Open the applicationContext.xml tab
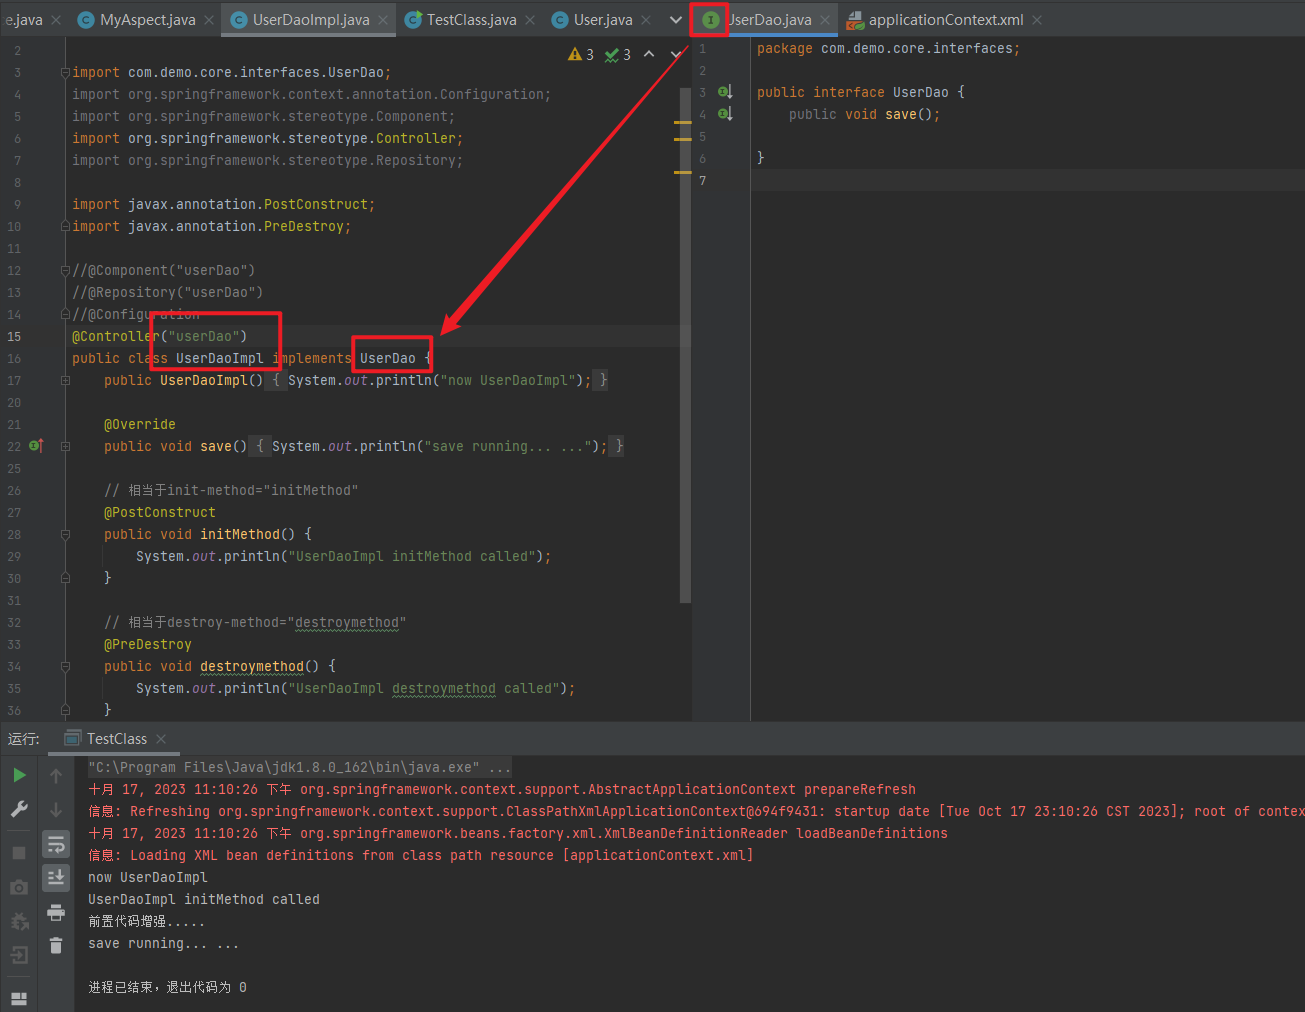Viewport: 1305px width, 1012px height. click(945, 20)
